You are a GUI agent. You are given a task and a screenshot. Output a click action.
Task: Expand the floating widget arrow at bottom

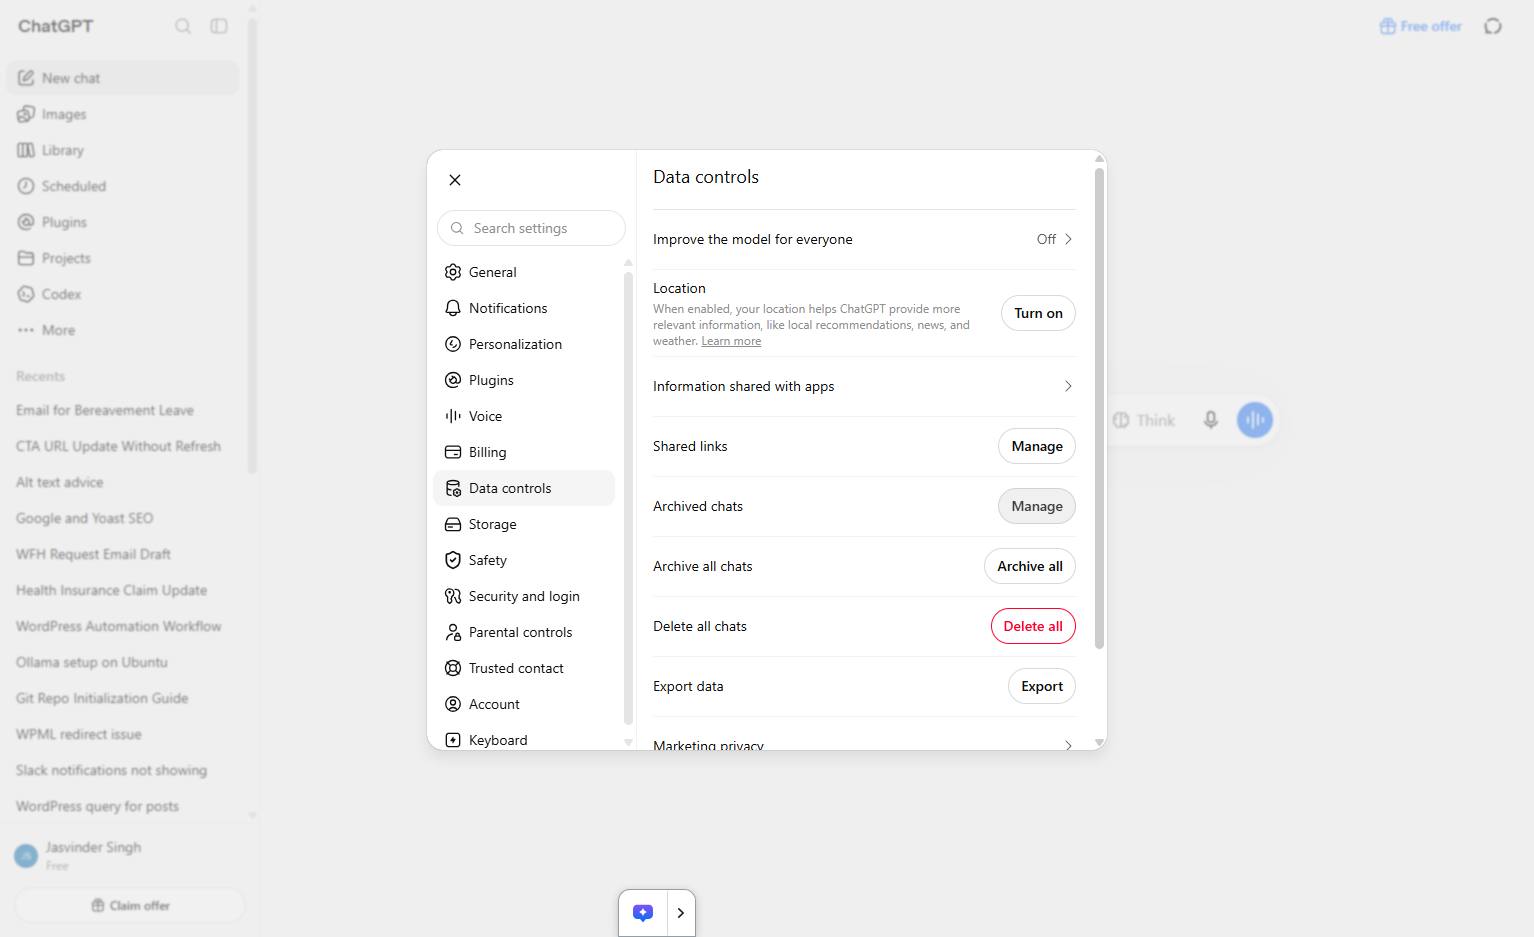tap(681, 913)
